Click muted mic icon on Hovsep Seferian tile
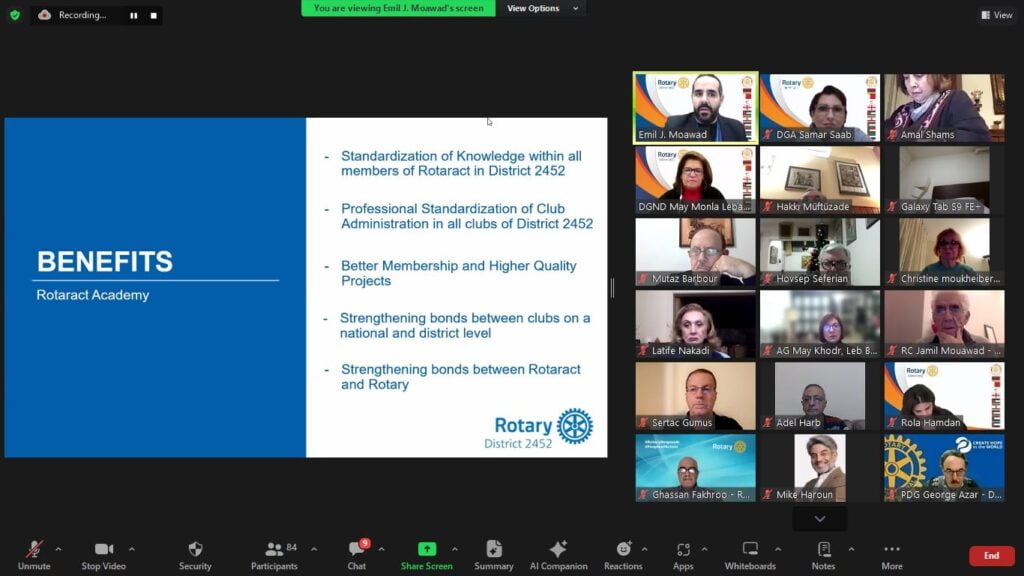The width and height of the screenshot is (1024, 576). [x=768, y=278]
